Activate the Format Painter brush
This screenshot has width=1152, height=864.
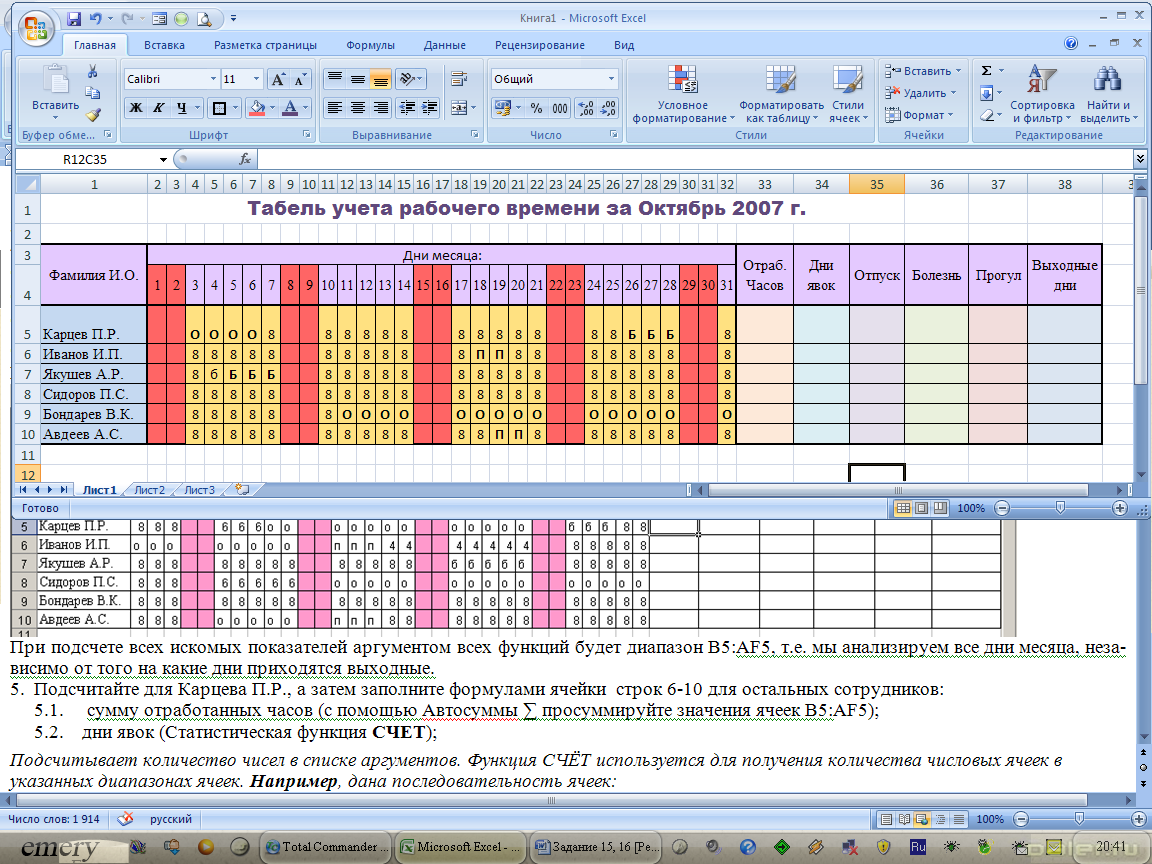[x=93, y=115]
